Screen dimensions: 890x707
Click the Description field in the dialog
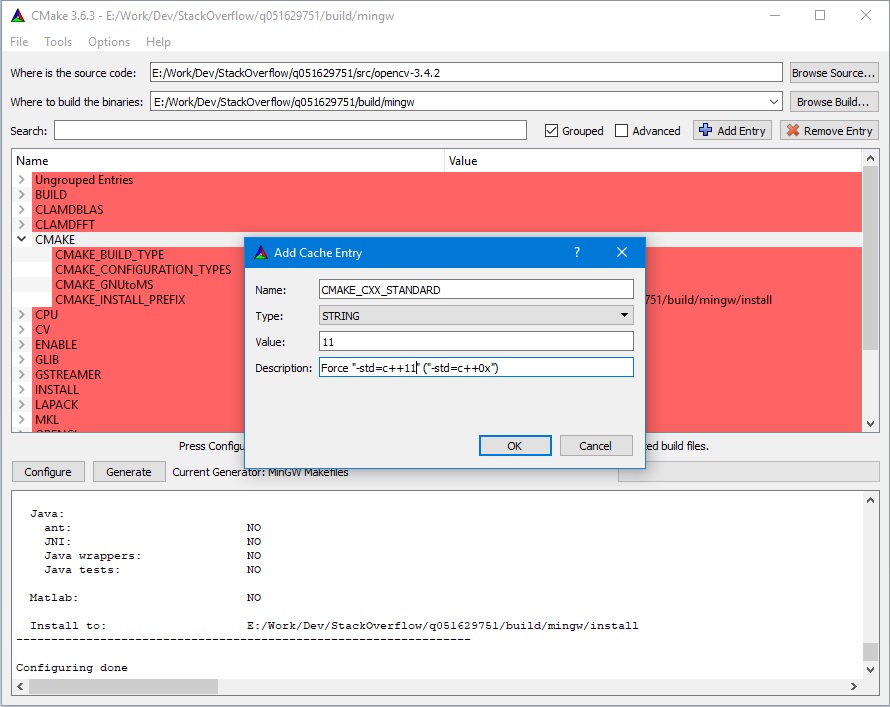(x=476, y=368)
